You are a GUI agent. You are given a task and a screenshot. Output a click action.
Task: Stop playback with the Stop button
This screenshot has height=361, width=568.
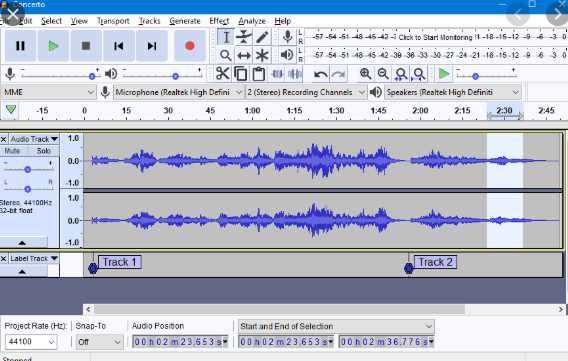coord(86,46)
